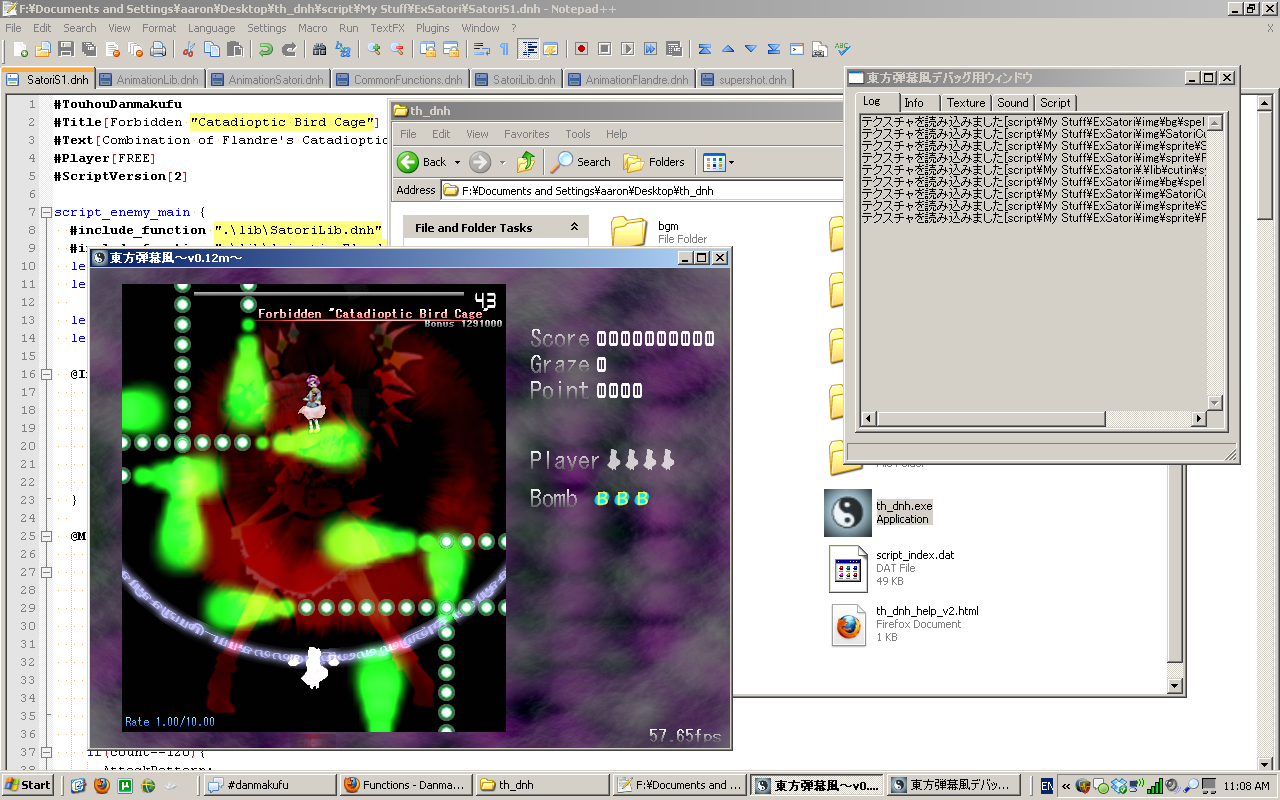
Task: Click the Open file toolbar icon
Action: tap(43, 48)
